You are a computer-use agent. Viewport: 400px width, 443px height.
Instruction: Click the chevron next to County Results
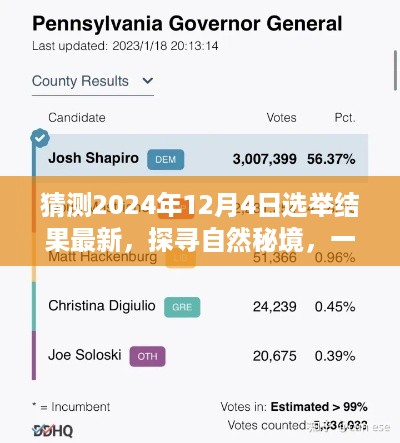(x=148, y=81)
